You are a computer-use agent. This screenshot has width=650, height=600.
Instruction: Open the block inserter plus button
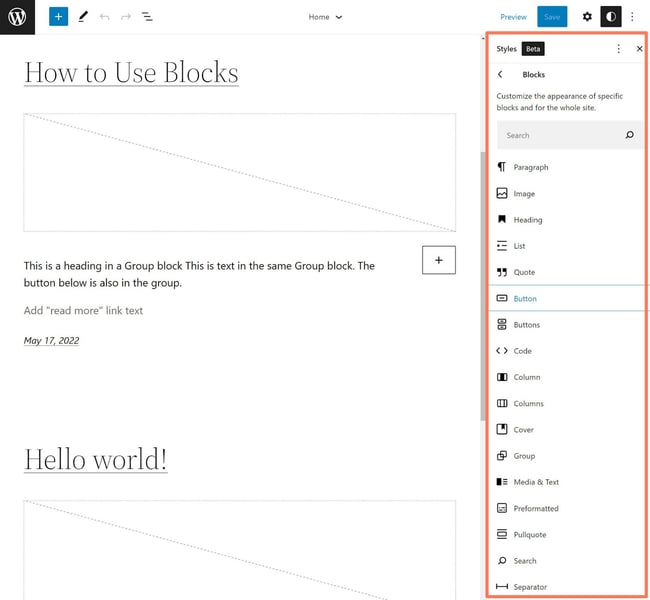[x=58, y=17]
